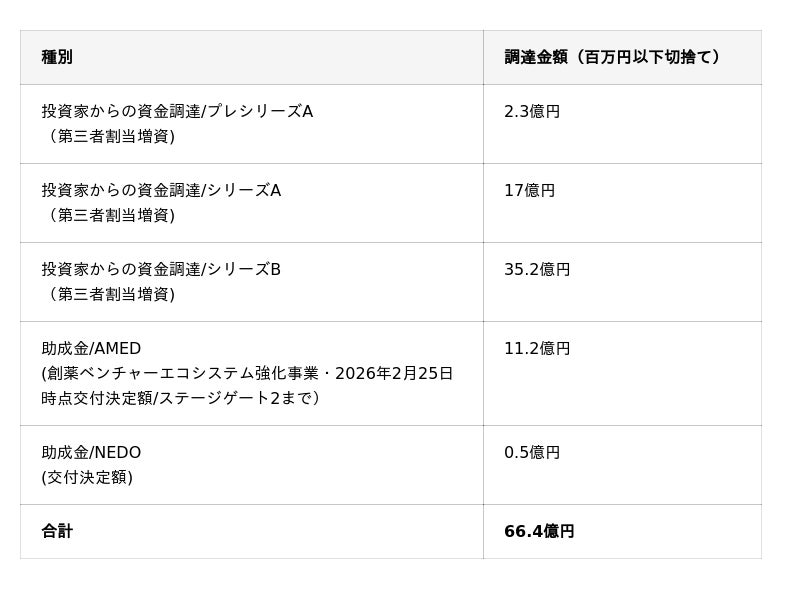Image resolution: width=800 pixels, height=589 pixels.
Task: Select the 助成金/AMED row label
Action: (91, 348)
